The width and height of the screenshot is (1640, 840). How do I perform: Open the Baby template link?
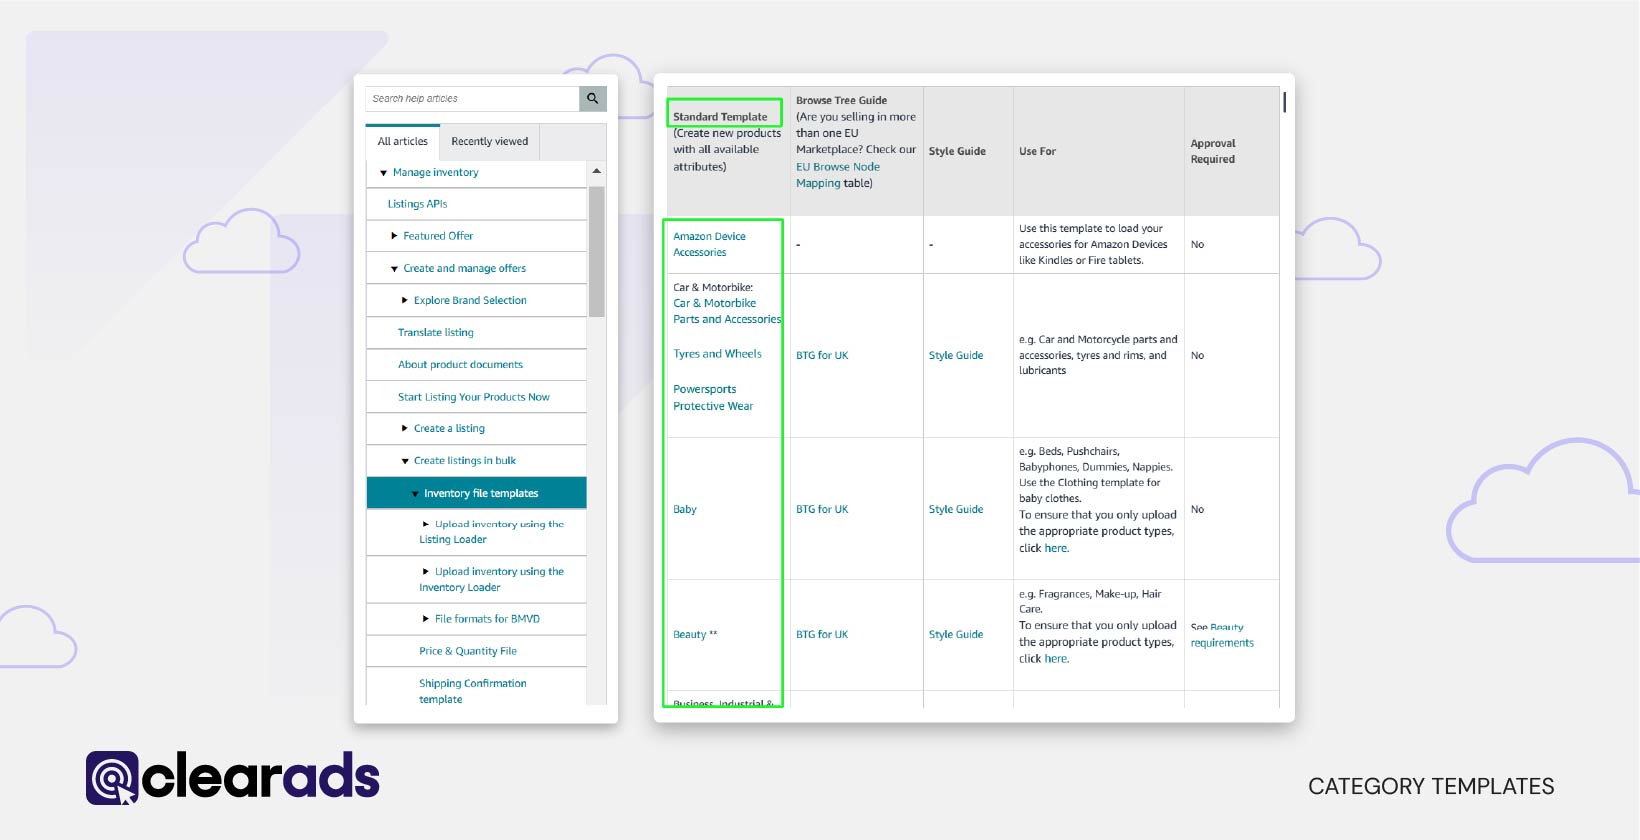point(685,509)
